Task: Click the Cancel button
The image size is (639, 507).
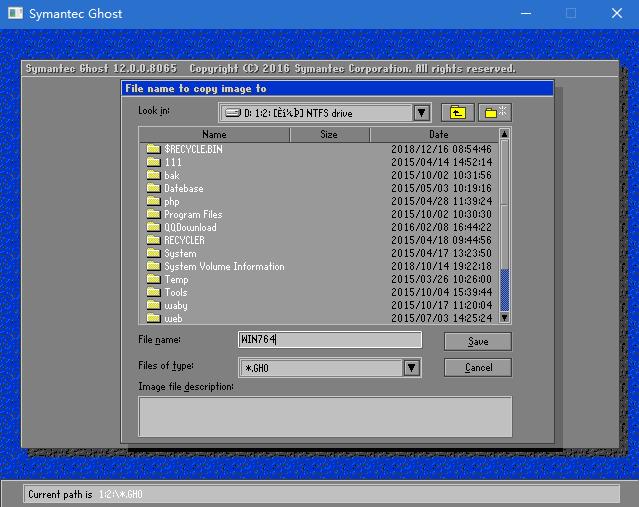Action: [x=478, y=368]
